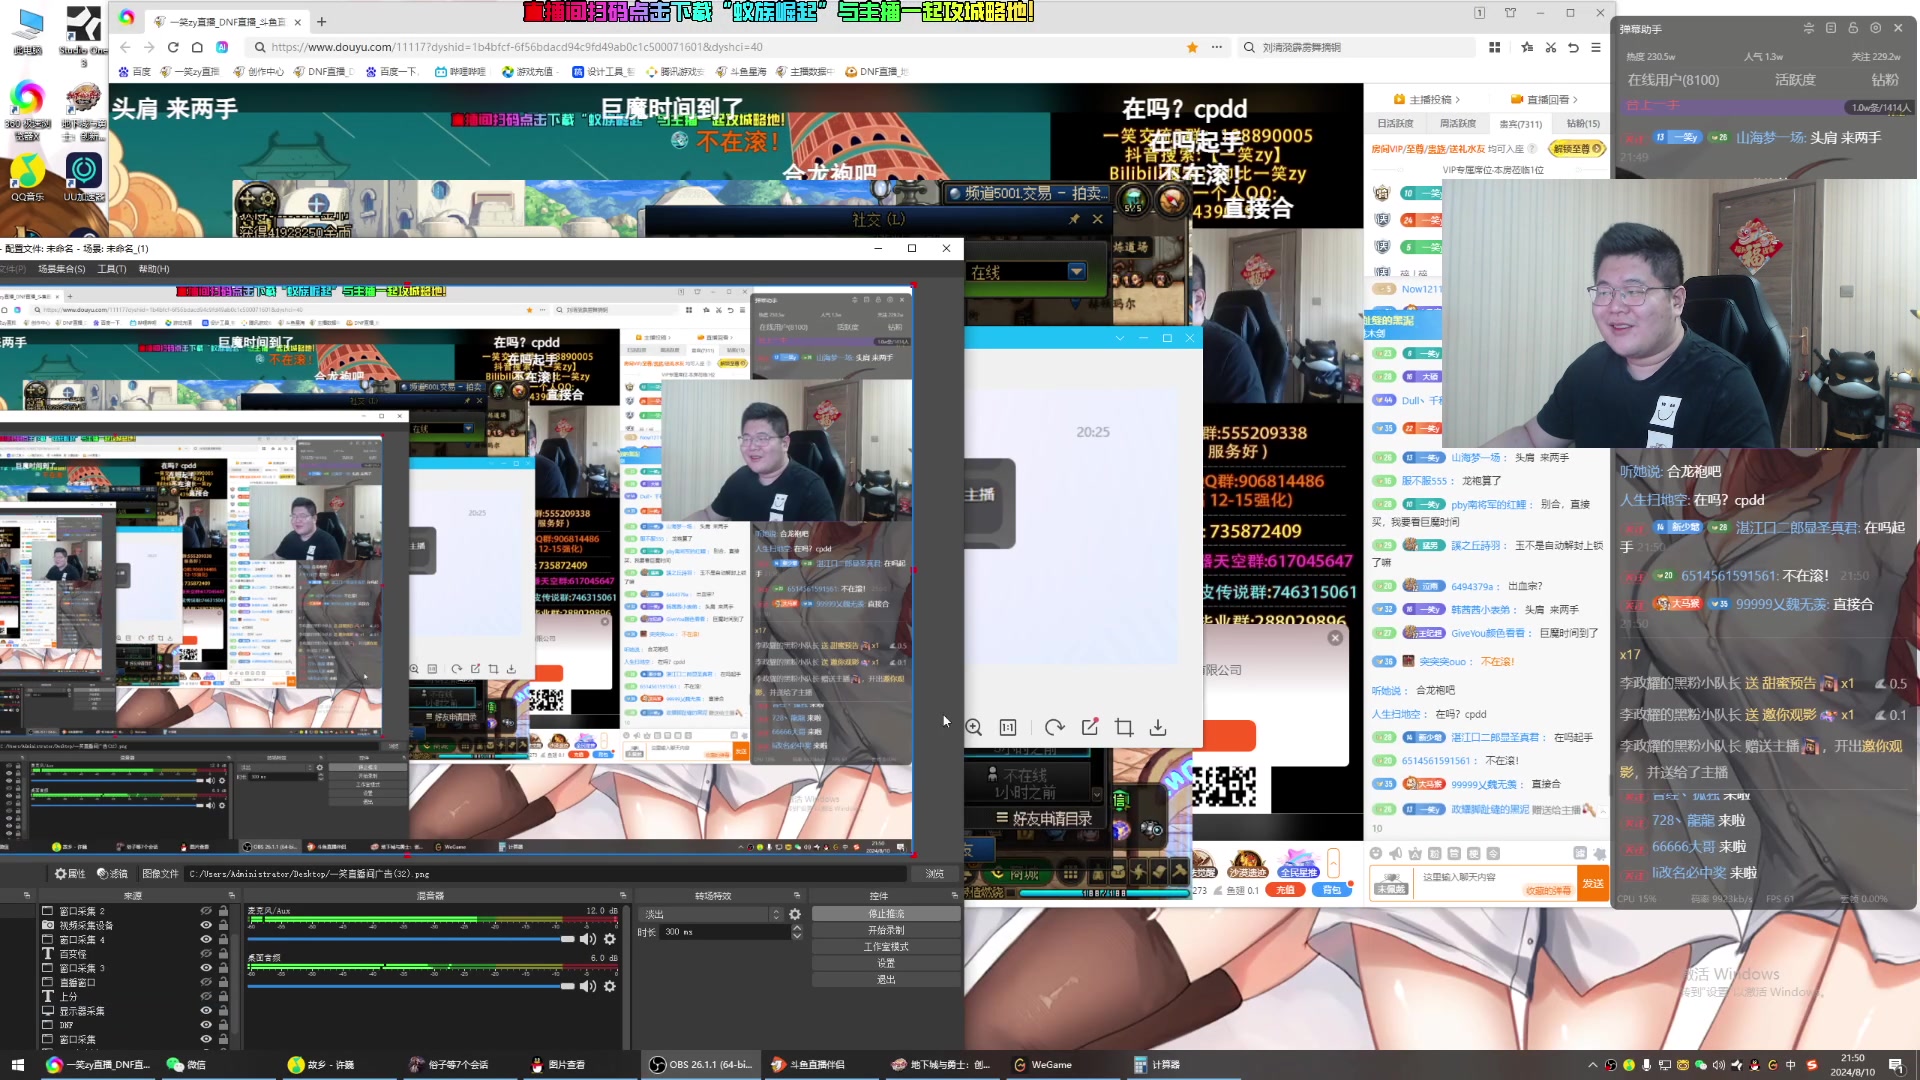This screenshot has height=1080, width=1920.
Task: Switch to 周活跃度 tab
Action: (1458, 124)
